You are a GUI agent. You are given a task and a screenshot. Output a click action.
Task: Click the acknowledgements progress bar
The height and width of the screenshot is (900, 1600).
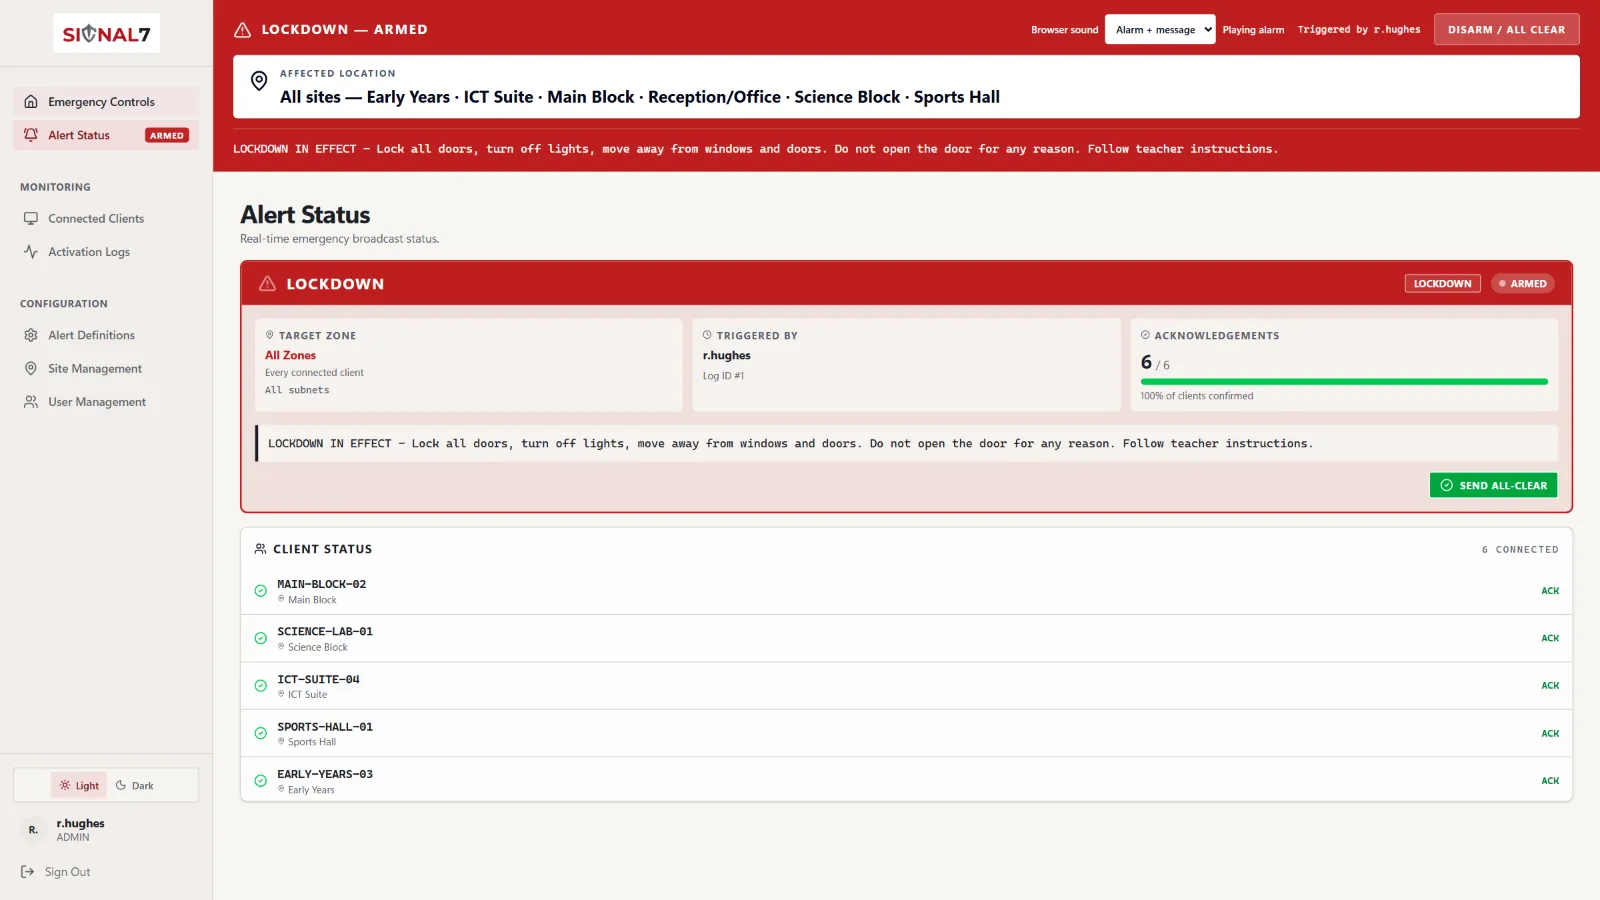point(1344,382)
